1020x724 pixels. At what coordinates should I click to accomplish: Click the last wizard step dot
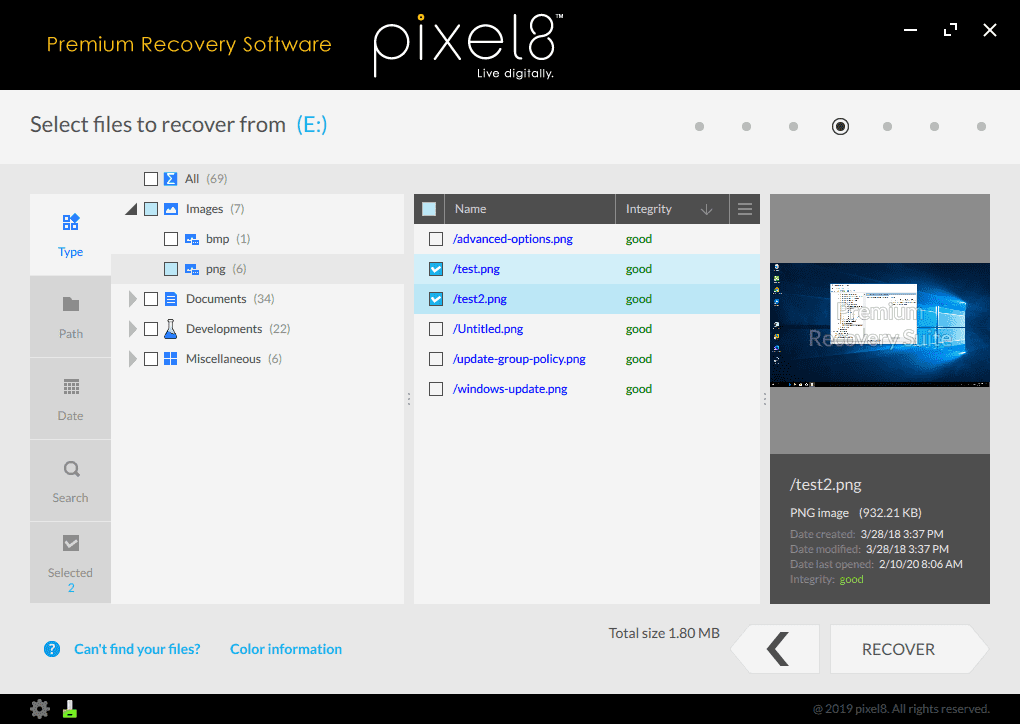pos(981,126)
